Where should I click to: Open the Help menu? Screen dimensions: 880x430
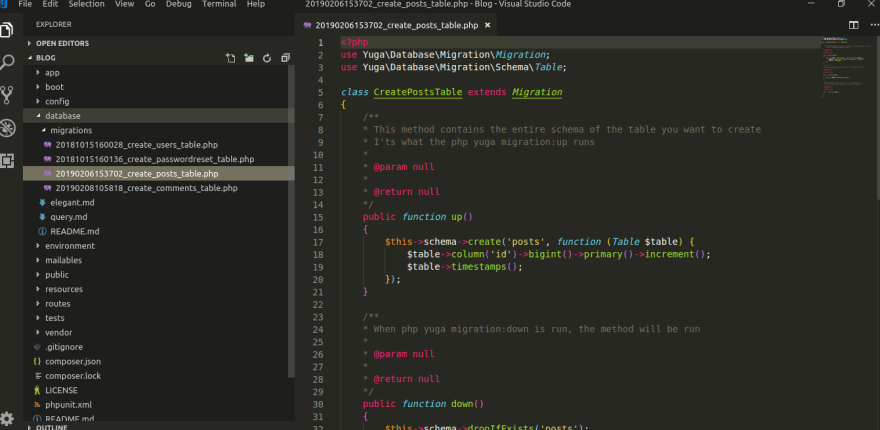coord(255,4)
